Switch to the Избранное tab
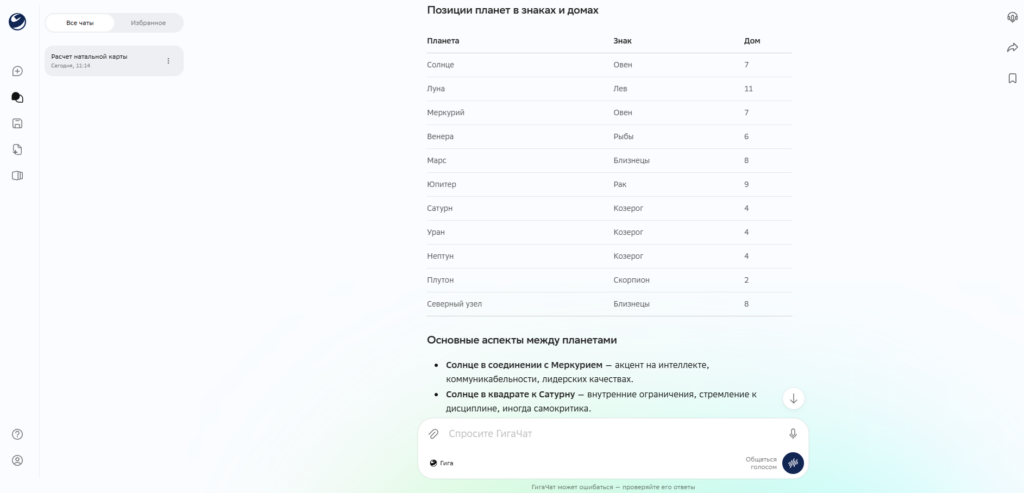 [148, 23]
